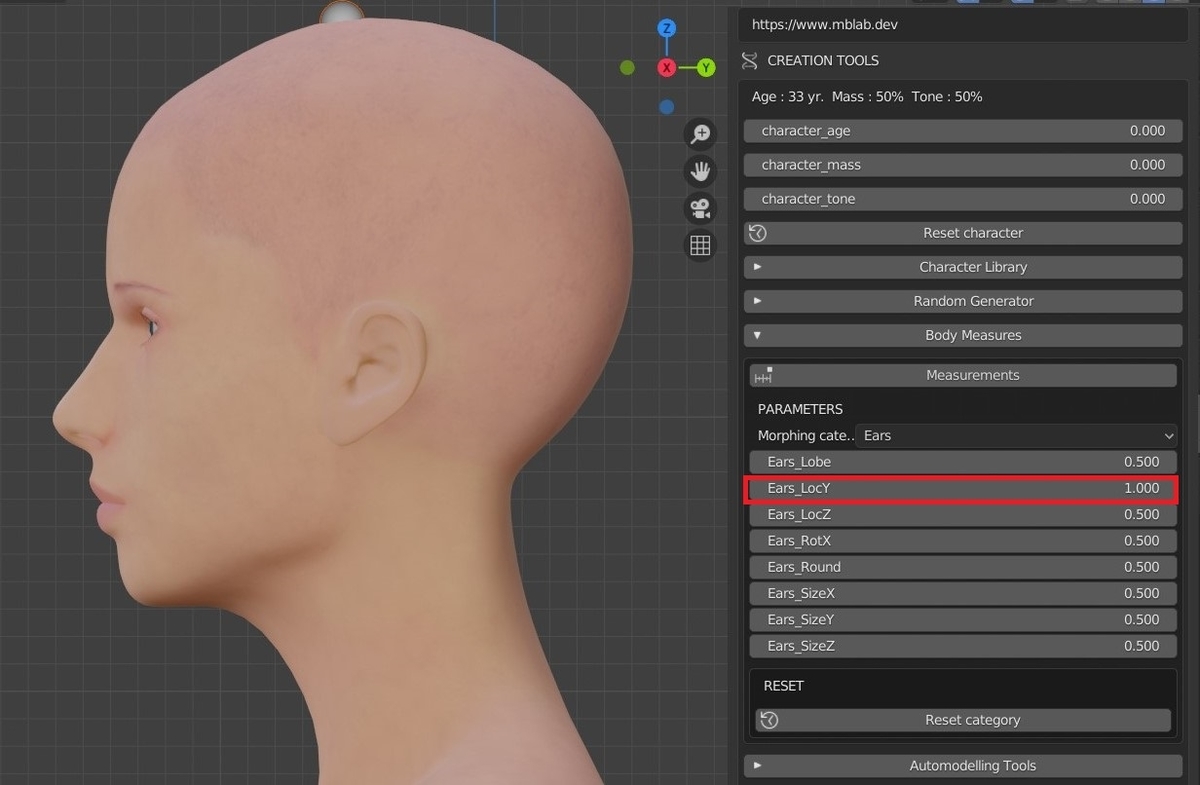Screen dimensions: 1200x785
Task: Click the Reset character button
Action: click(x=963, y=233)
